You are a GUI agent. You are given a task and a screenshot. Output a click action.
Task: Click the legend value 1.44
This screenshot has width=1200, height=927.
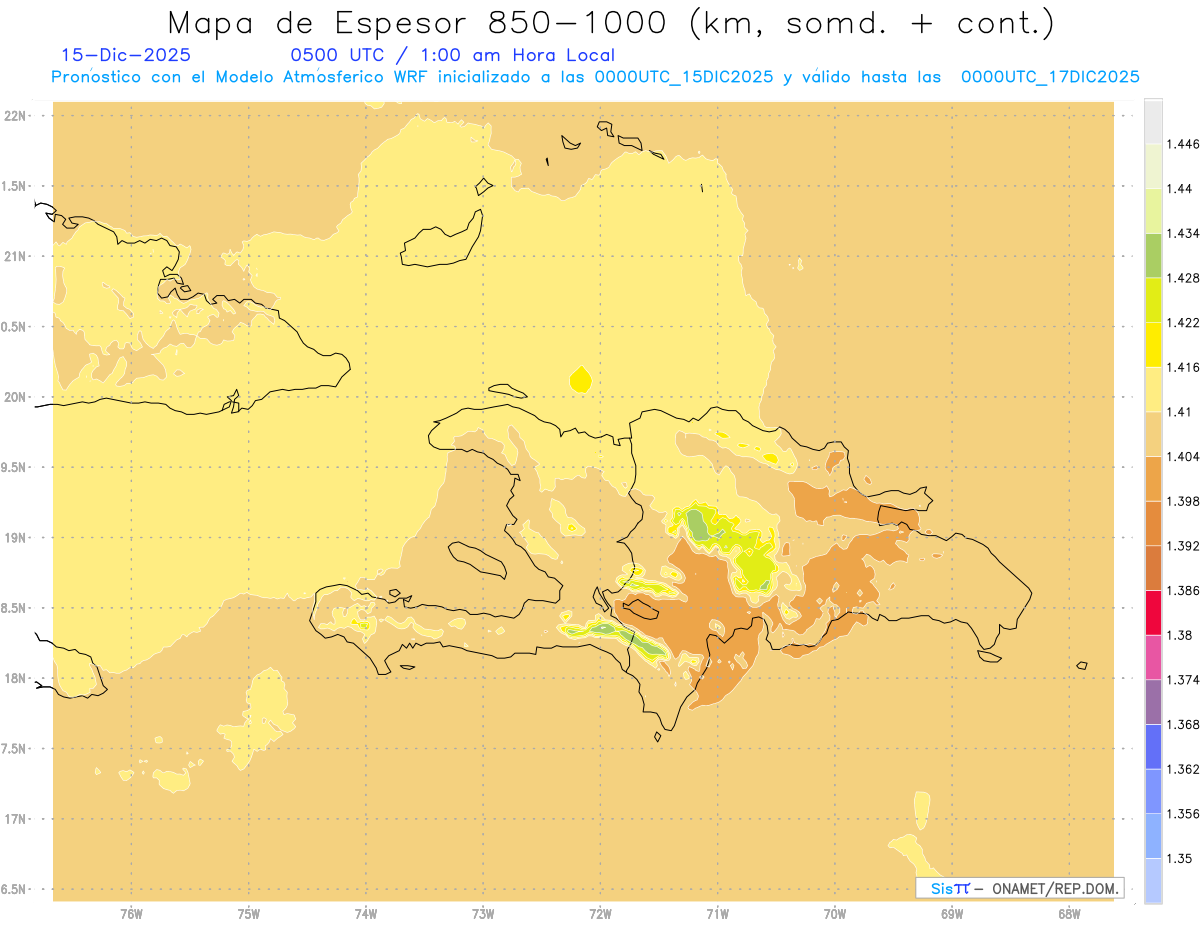[x=1179, y=189]
